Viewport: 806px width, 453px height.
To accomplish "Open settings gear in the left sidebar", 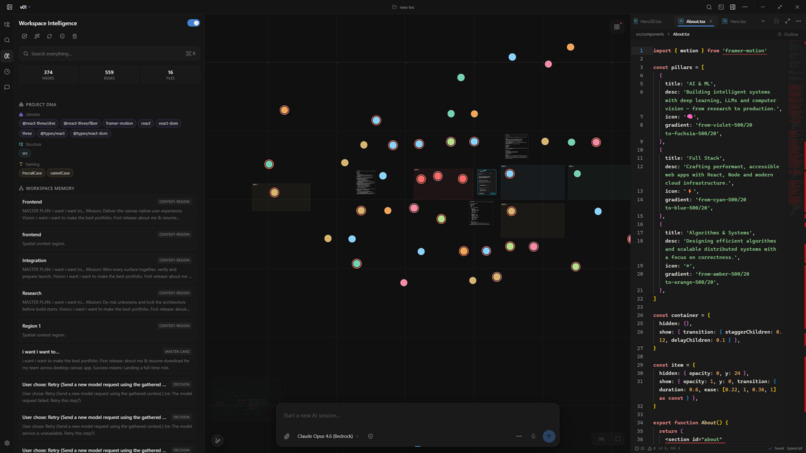I will 7,443.
